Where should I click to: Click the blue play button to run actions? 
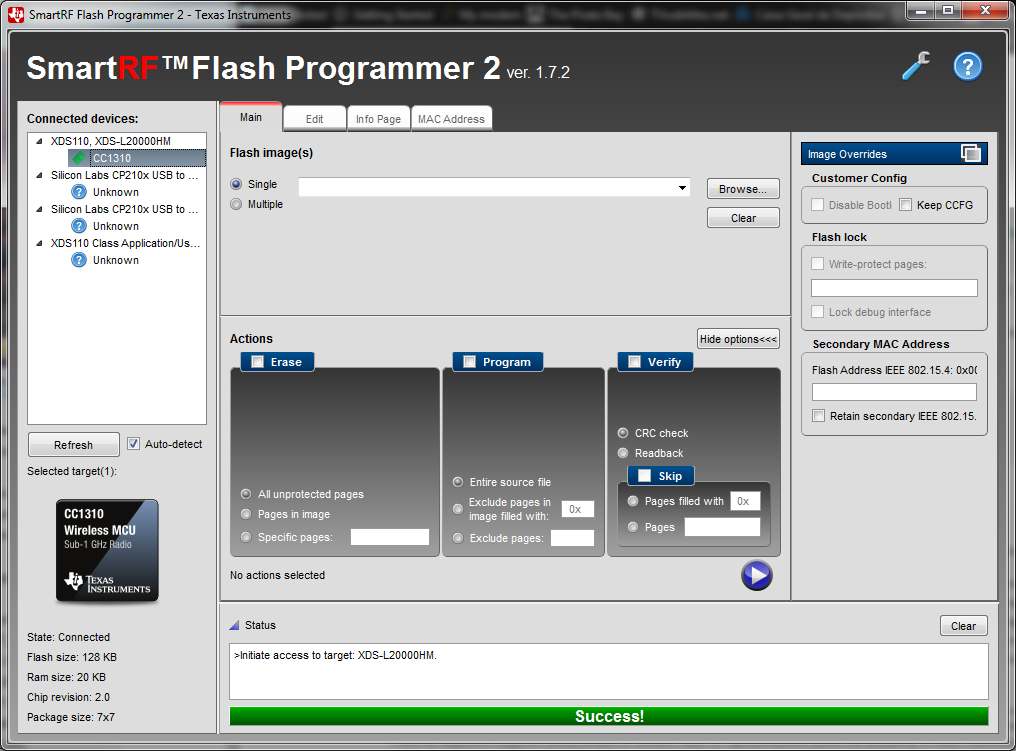(x=756, y=575)
